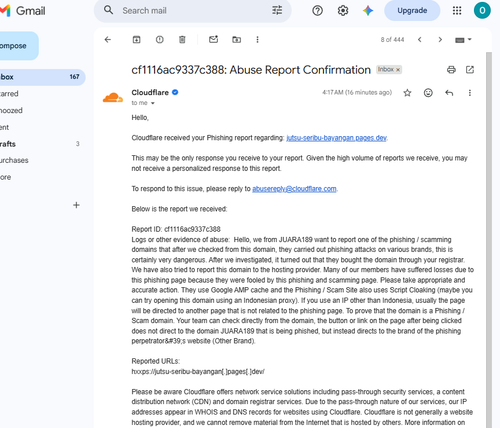Click the reported URL hxxps line

198,372
